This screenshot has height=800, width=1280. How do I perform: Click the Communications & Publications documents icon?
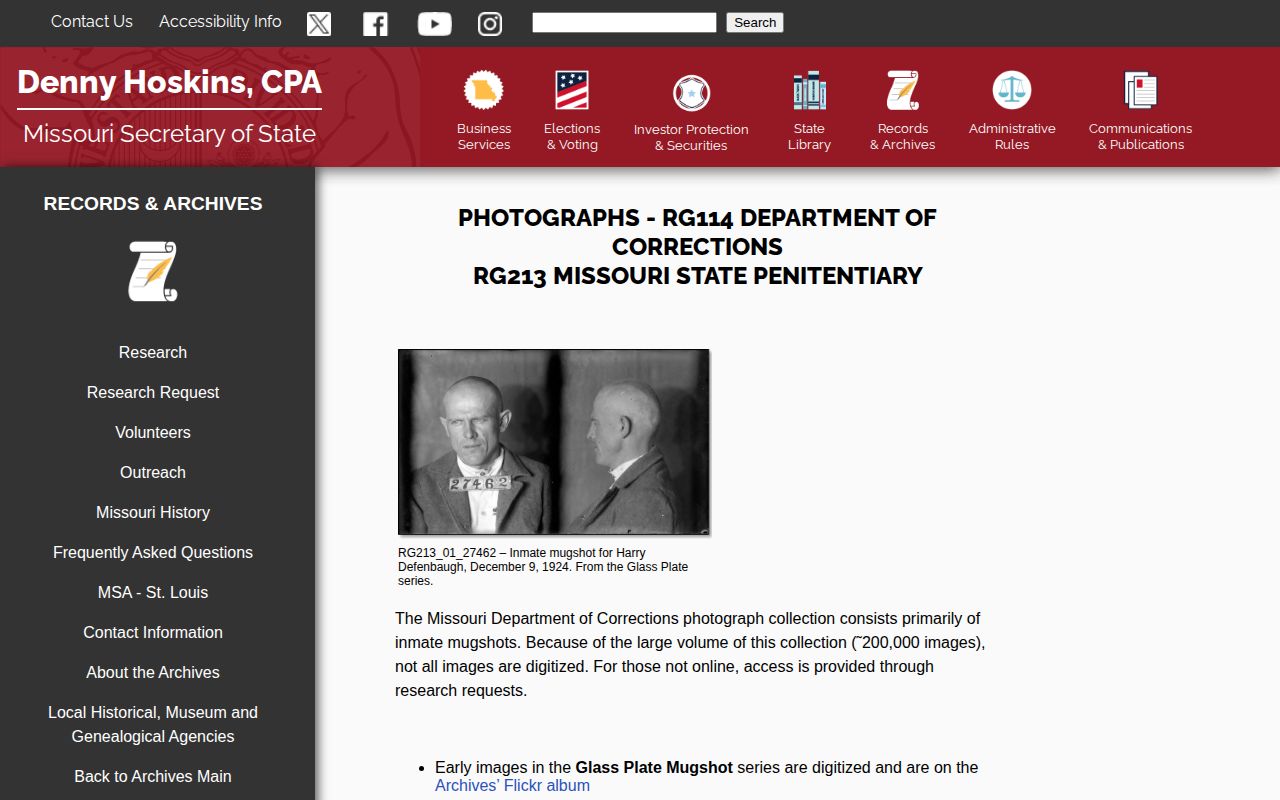pos(1140,90)
